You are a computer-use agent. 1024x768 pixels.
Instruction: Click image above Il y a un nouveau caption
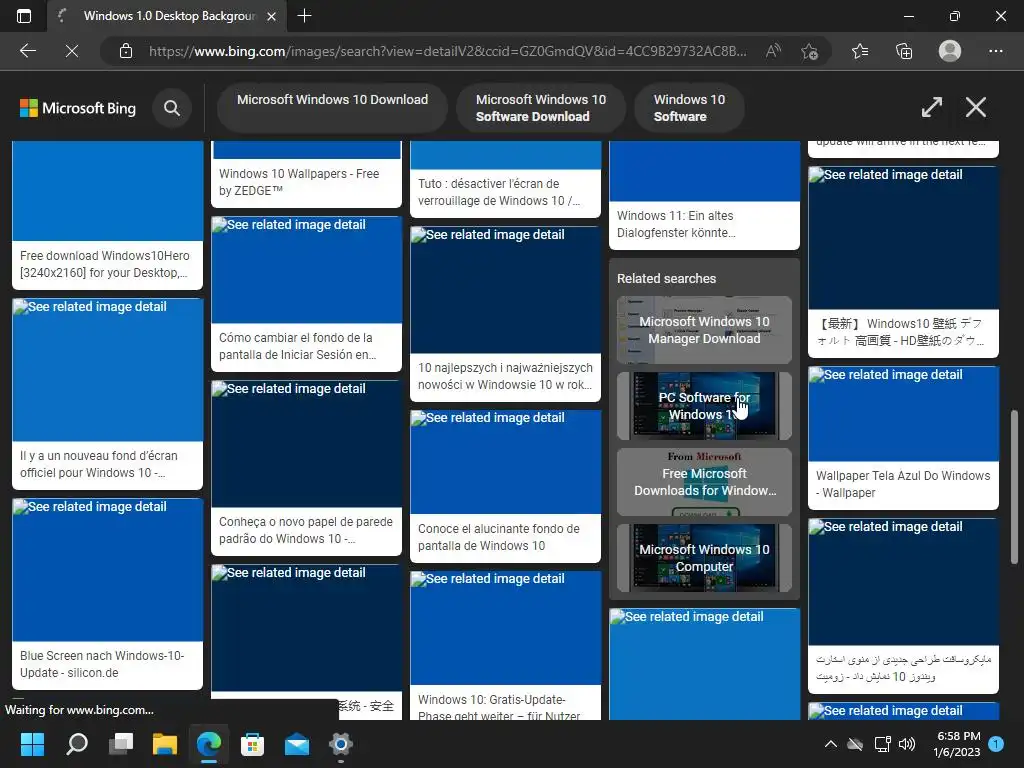(x=107, y=370)
